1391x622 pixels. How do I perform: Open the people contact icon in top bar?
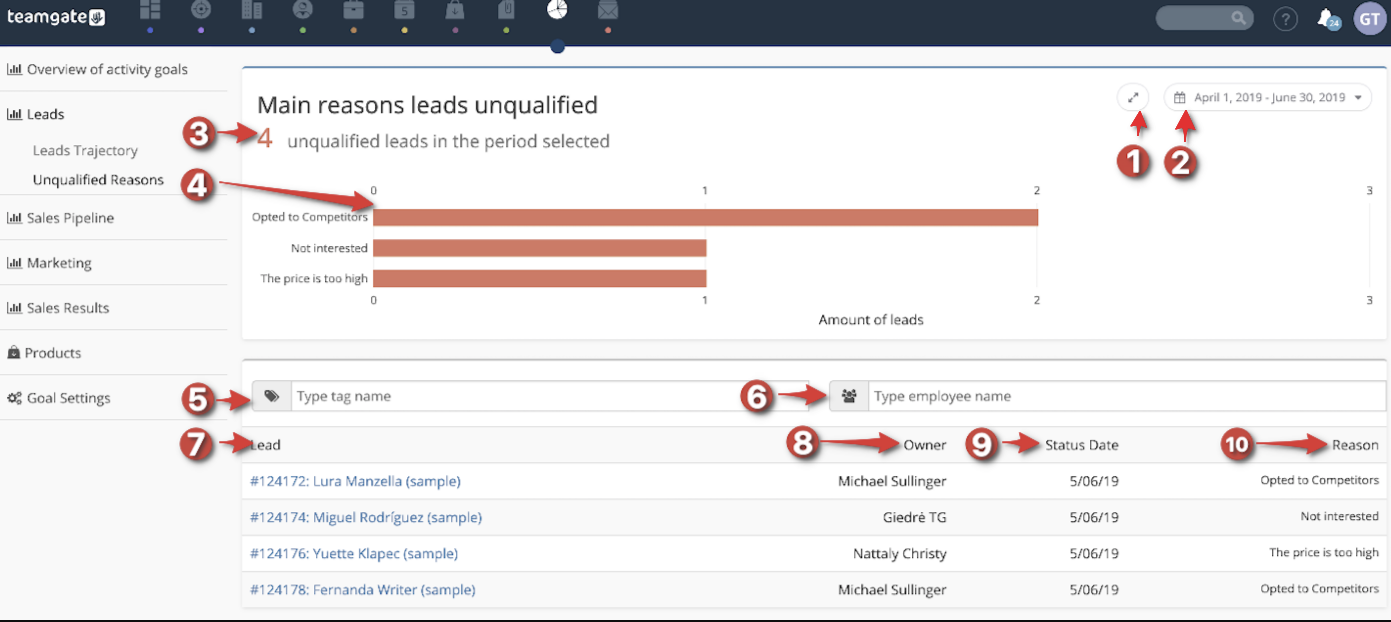[303, 10]
